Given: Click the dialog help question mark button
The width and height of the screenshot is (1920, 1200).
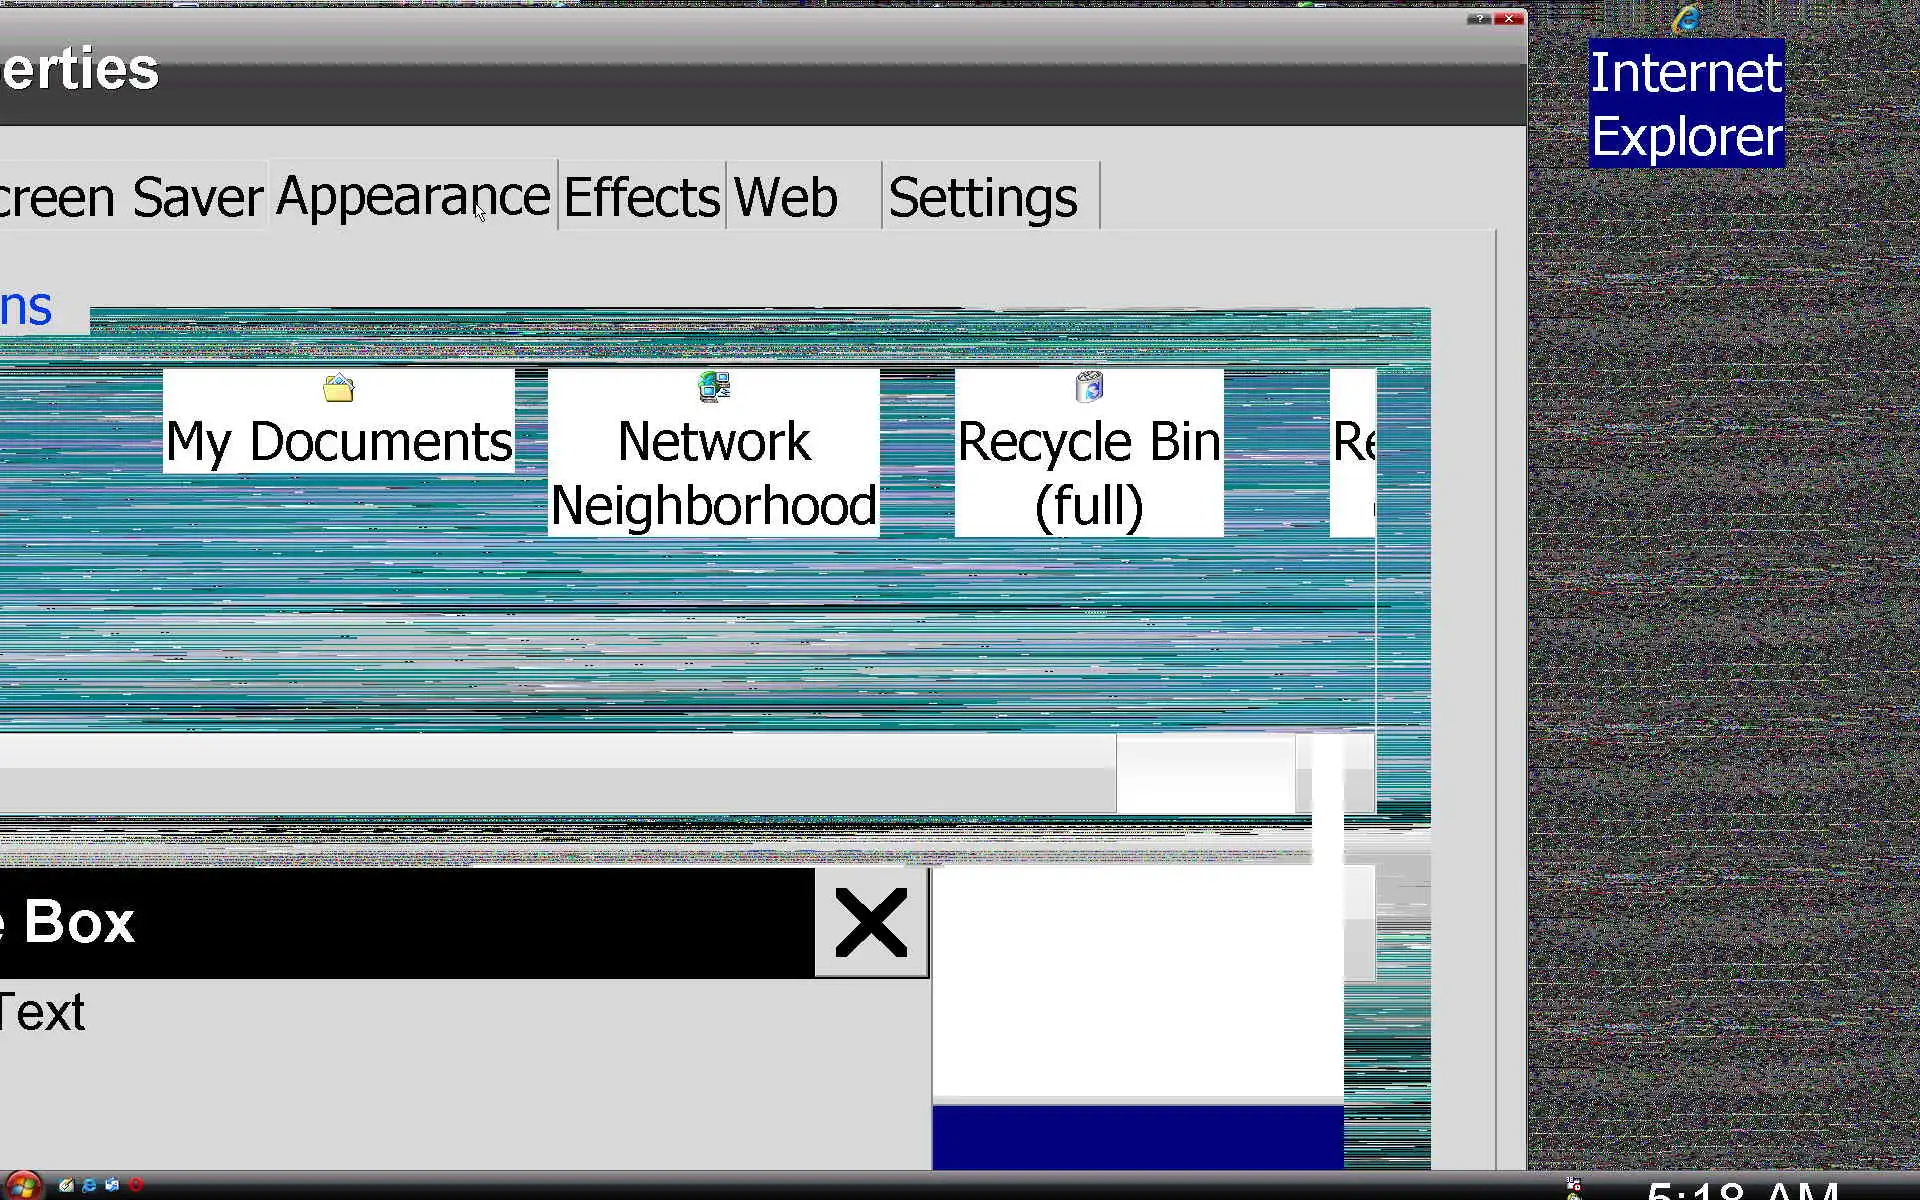Looking at the screenshot, I should pyautogui.click(x=1479, y=19).
